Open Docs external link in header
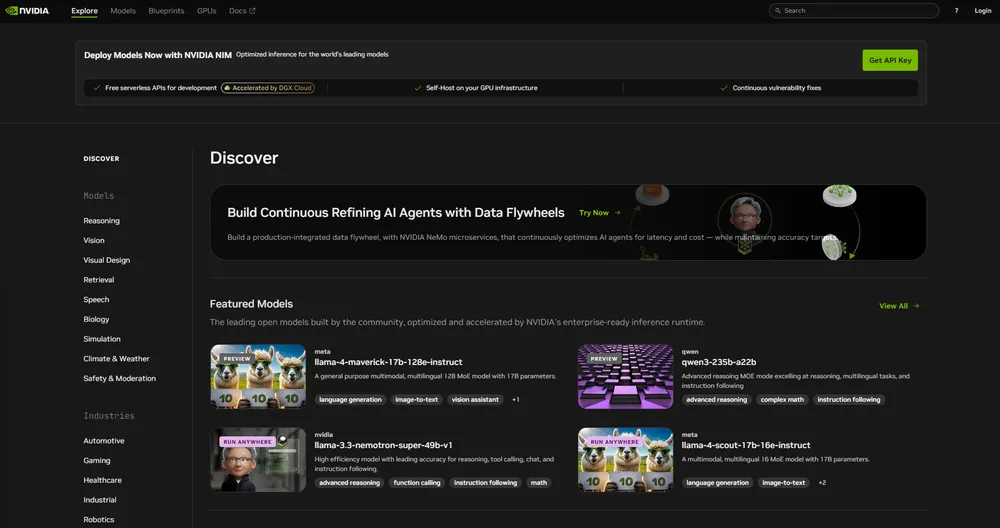1000x528 pixels. 241,11
